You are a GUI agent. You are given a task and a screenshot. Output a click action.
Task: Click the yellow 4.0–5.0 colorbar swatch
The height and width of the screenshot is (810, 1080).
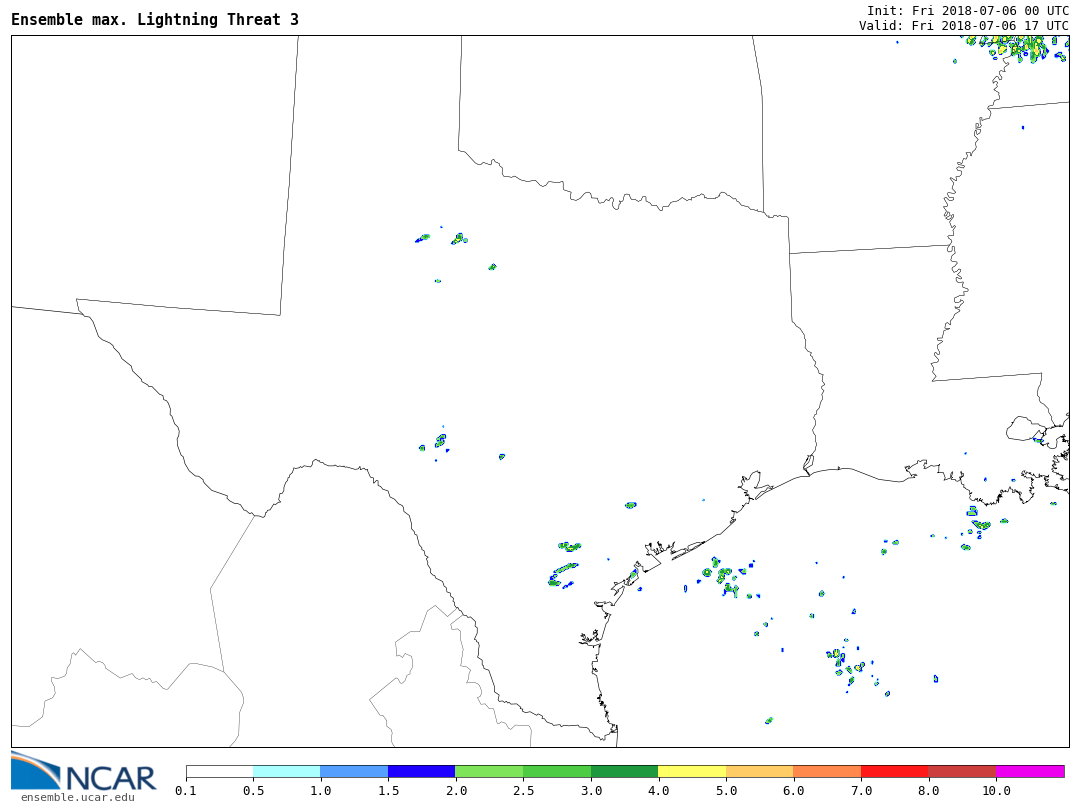(x=691, y=771)
